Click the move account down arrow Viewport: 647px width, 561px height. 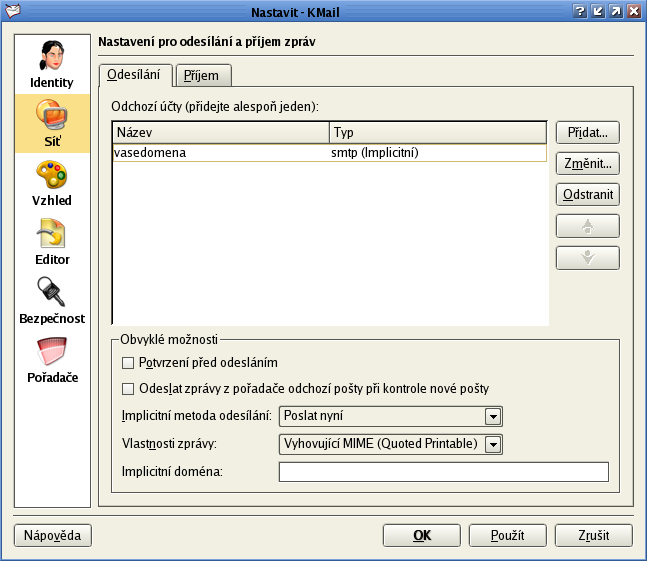tap(587, 257)
